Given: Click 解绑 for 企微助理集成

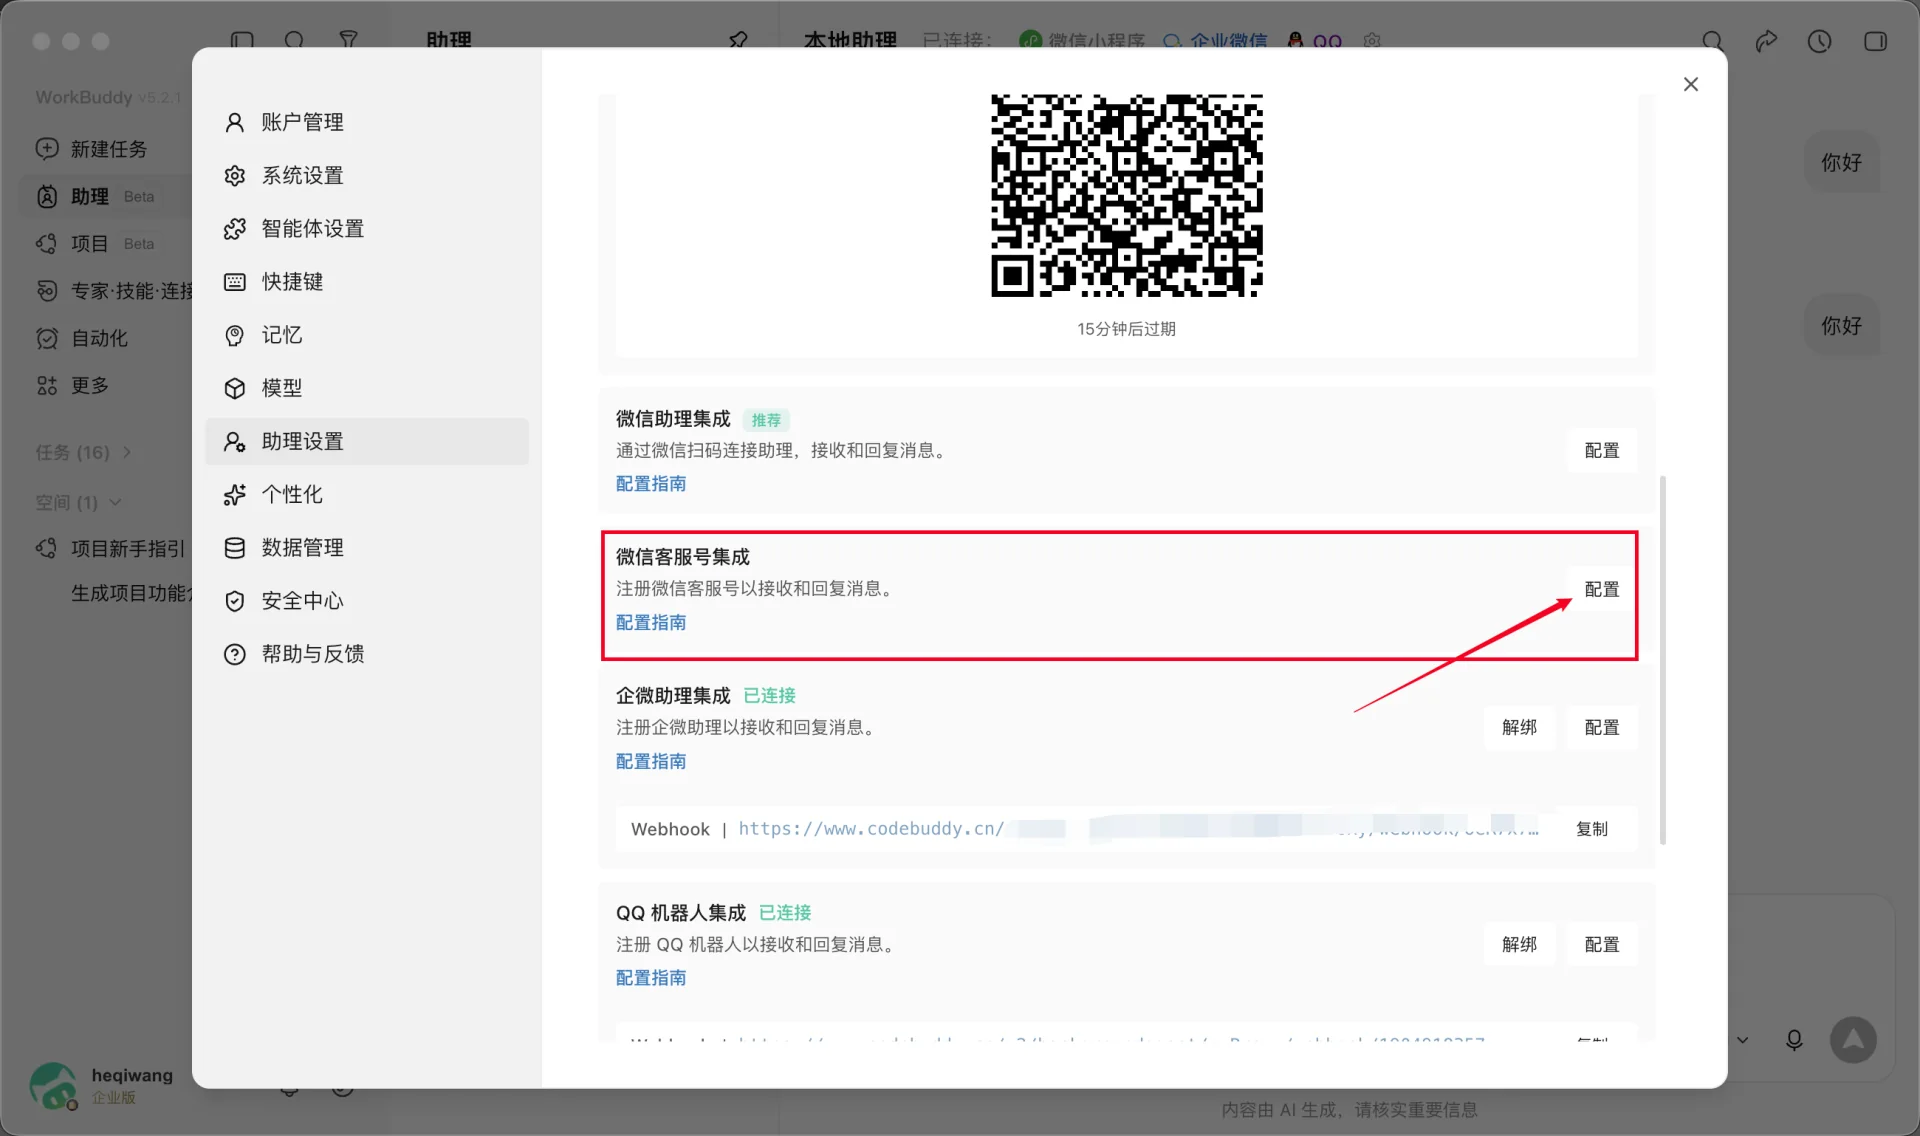Looking at the screenshot, I should [x=1519, y=727].
